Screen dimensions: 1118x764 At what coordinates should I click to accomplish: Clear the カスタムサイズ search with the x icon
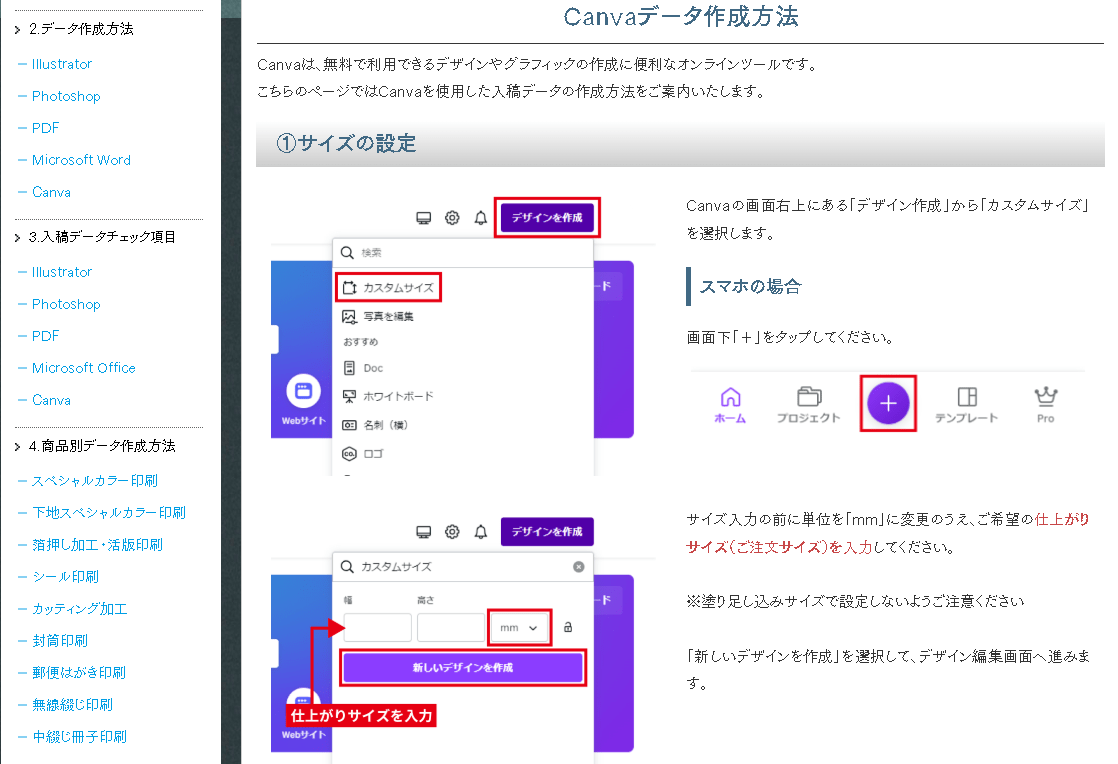pos(578,567)
